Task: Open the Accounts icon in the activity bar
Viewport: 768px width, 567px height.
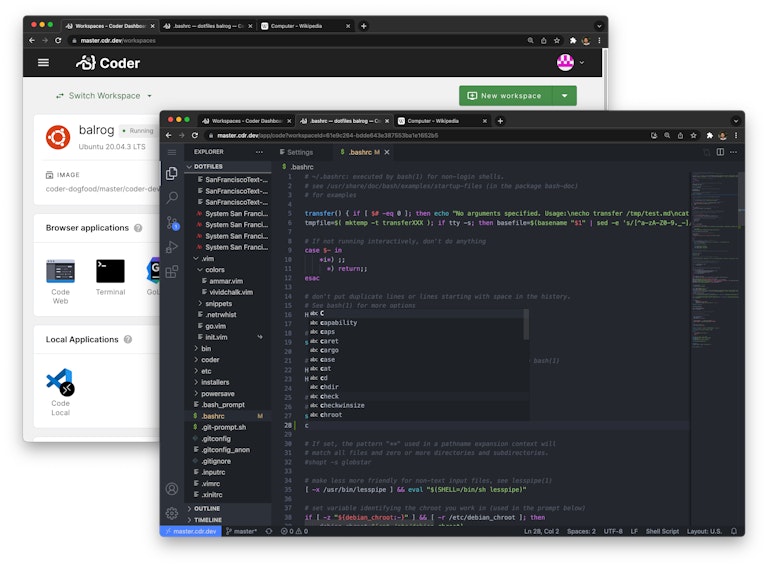Action: 172,489
